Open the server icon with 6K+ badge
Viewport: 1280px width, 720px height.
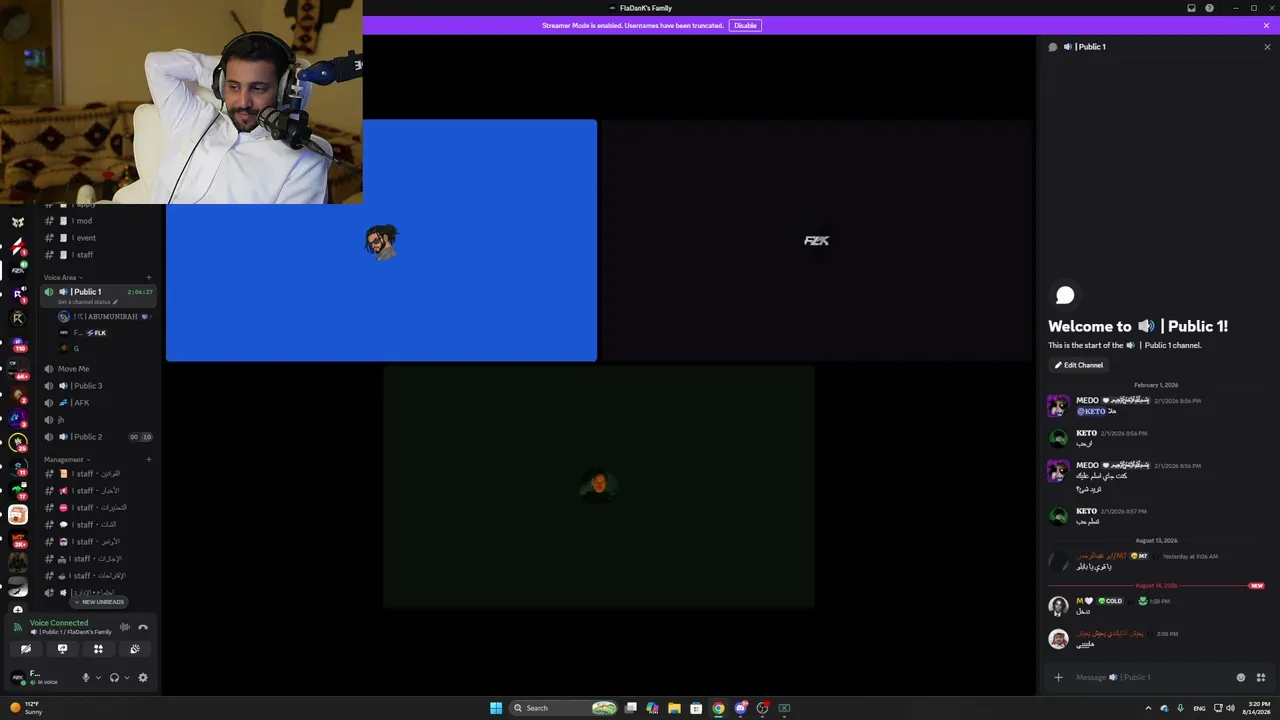pyautogui.click(x=18, y=371)
